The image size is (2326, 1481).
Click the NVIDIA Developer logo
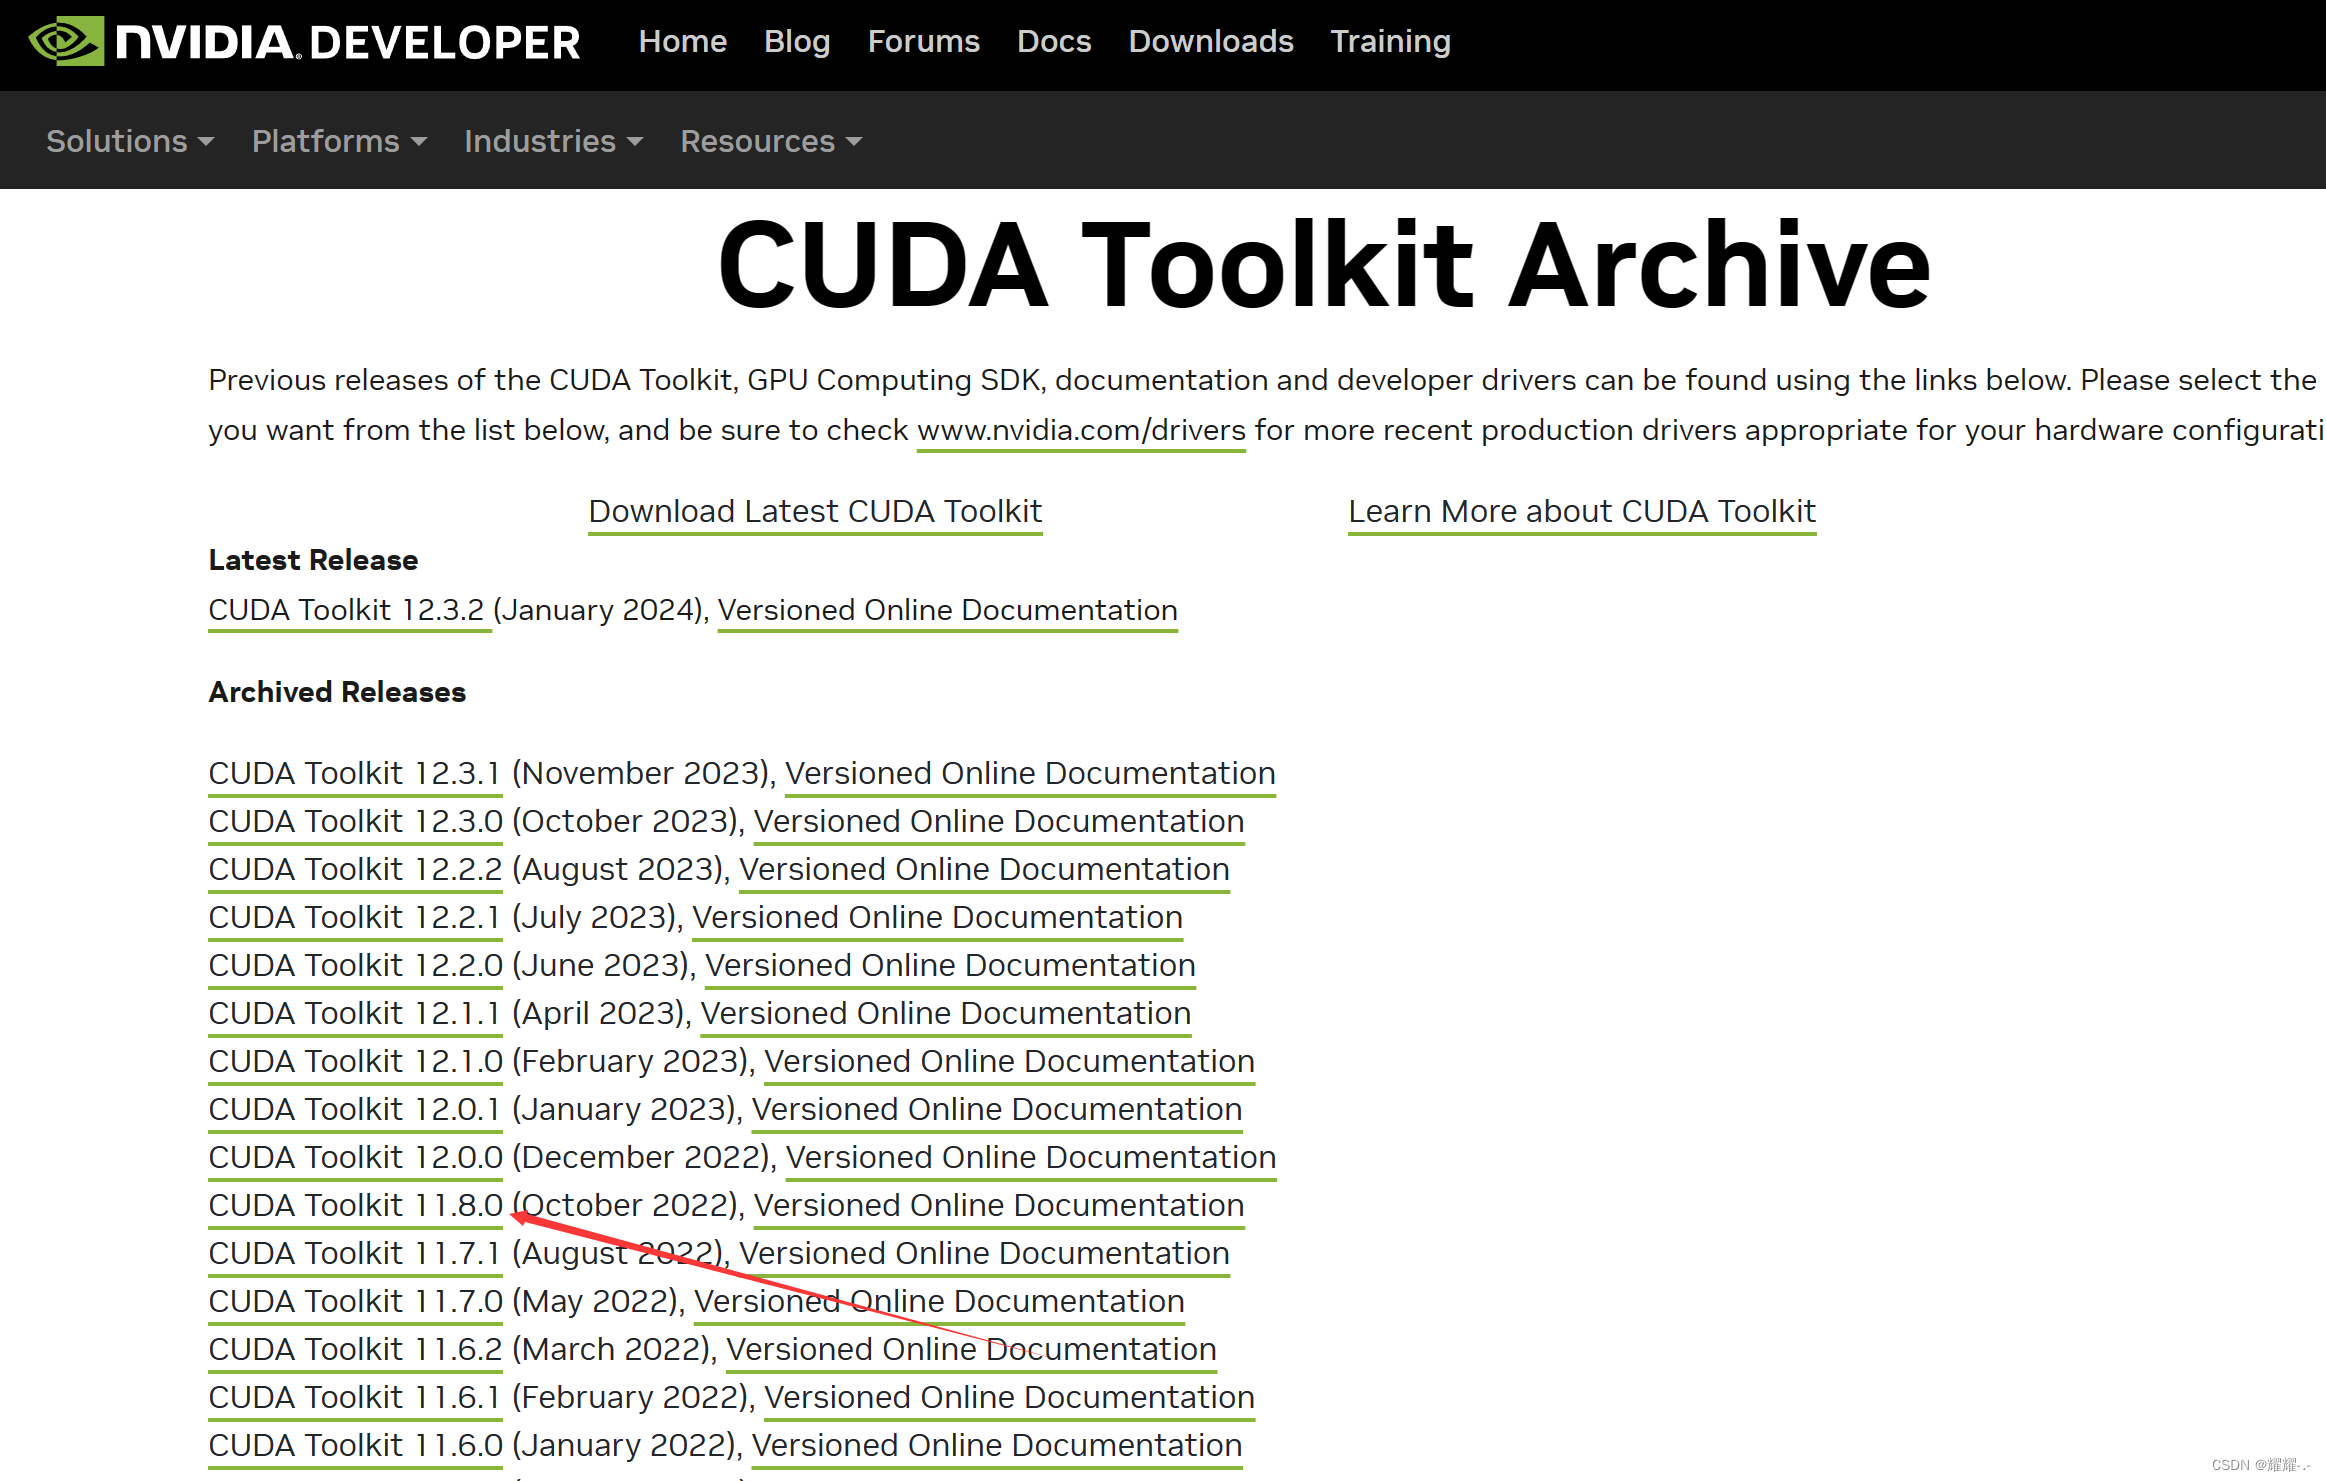tap(304, 42)
